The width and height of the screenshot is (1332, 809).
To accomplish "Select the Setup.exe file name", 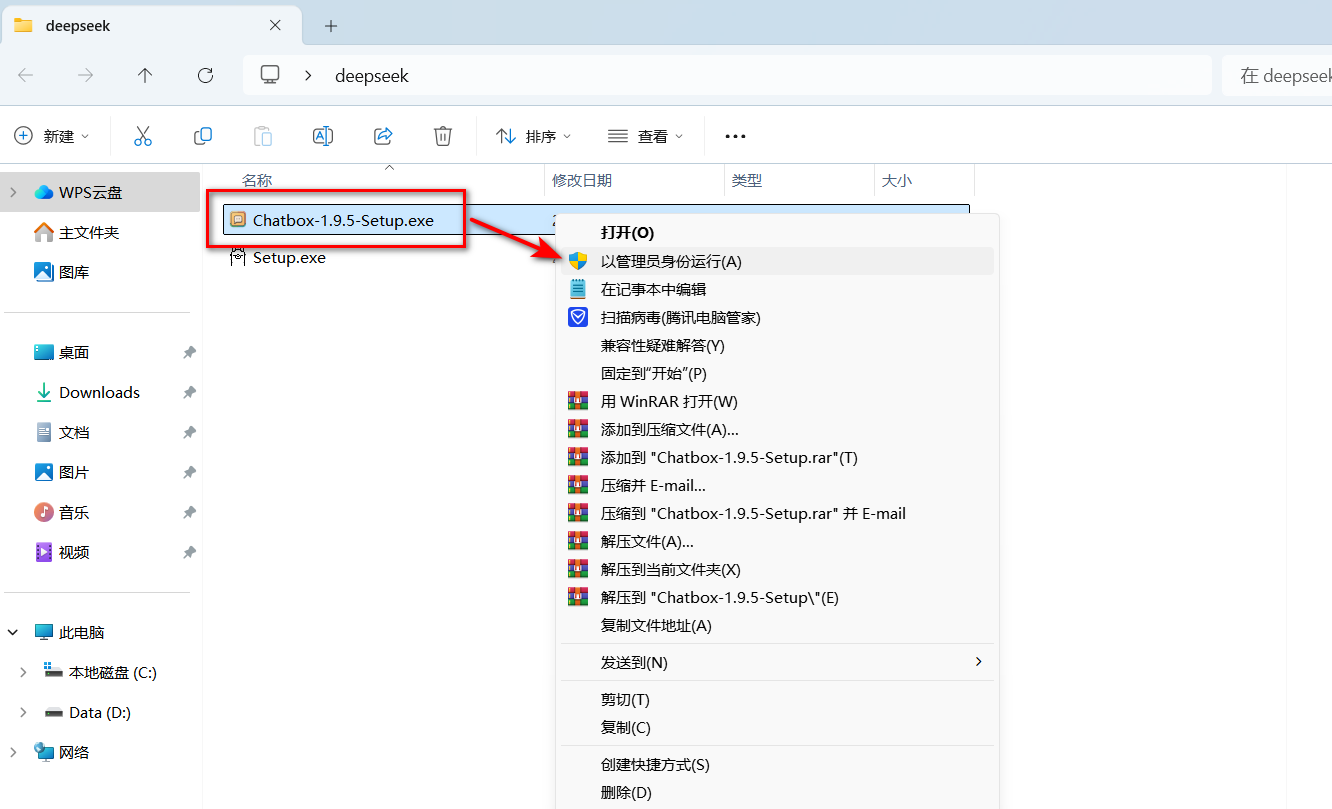I will pos(289,257).
